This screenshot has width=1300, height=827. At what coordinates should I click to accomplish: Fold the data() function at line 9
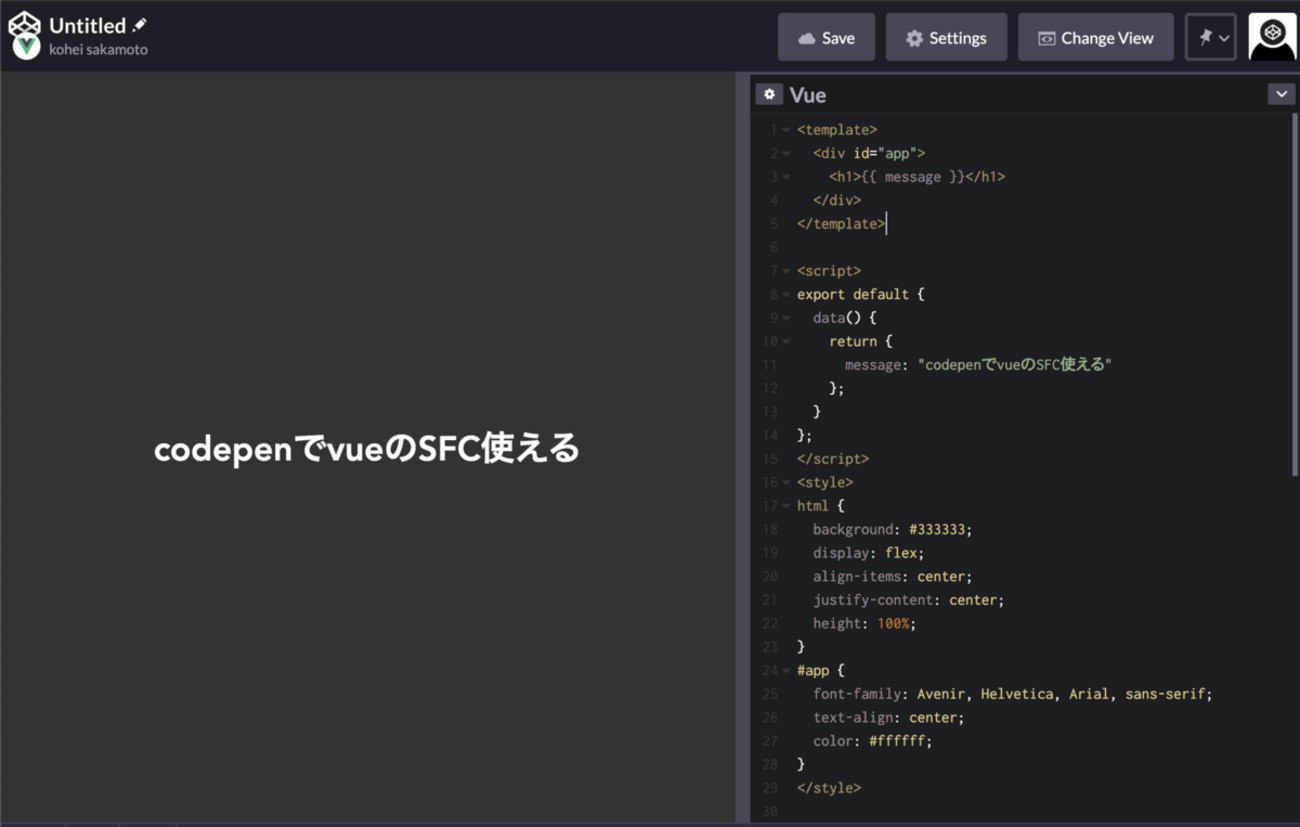pyautogui.click(x=786, y=318)
